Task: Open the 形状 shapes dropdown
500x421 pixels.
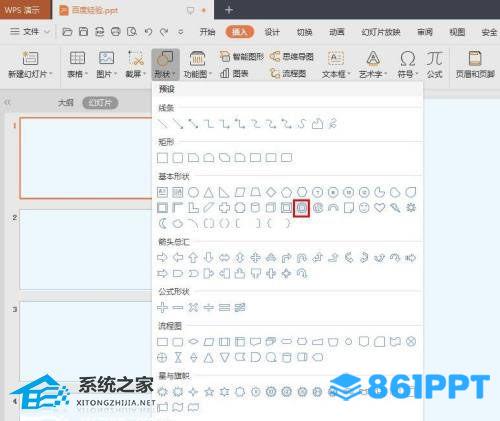Action: pyautogui.click(x=165, y=65)
